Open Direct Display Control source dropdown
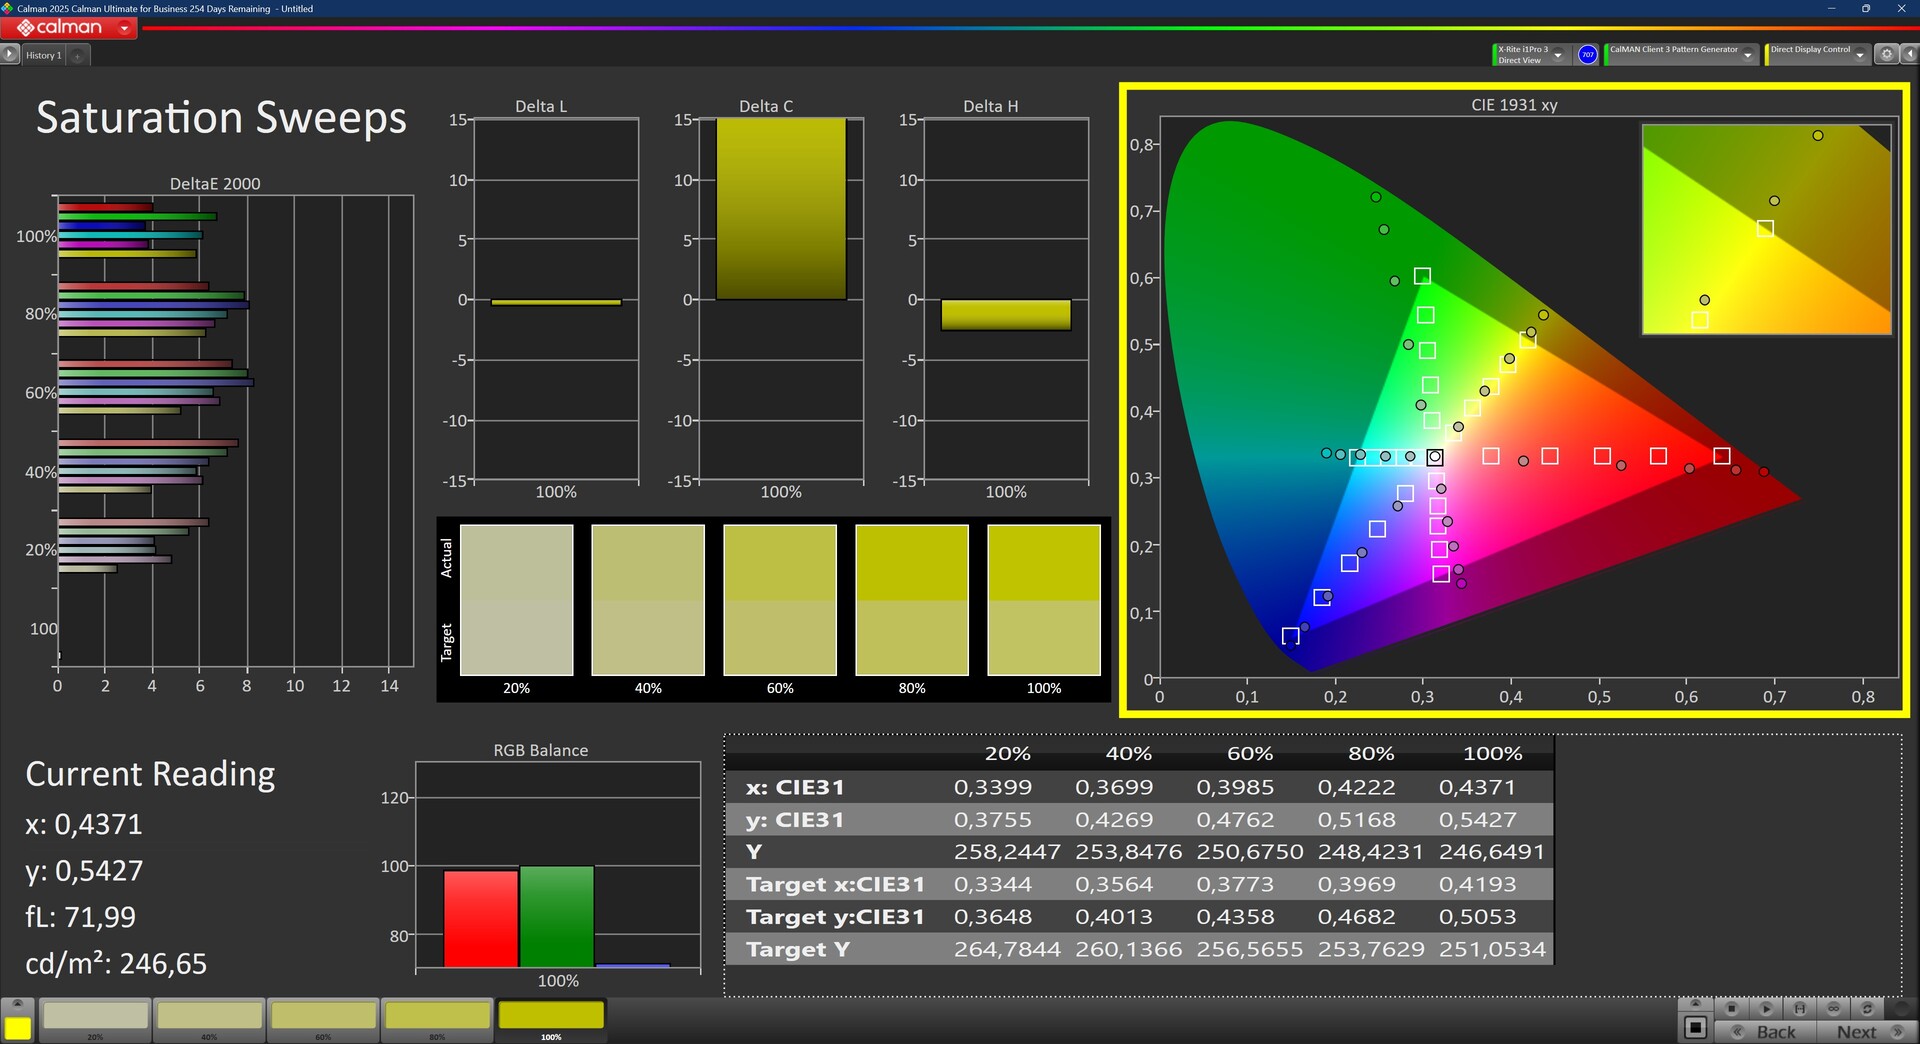This screenshot has height=1044, width=1920. pyautogui.click(x=1859, y=55)
